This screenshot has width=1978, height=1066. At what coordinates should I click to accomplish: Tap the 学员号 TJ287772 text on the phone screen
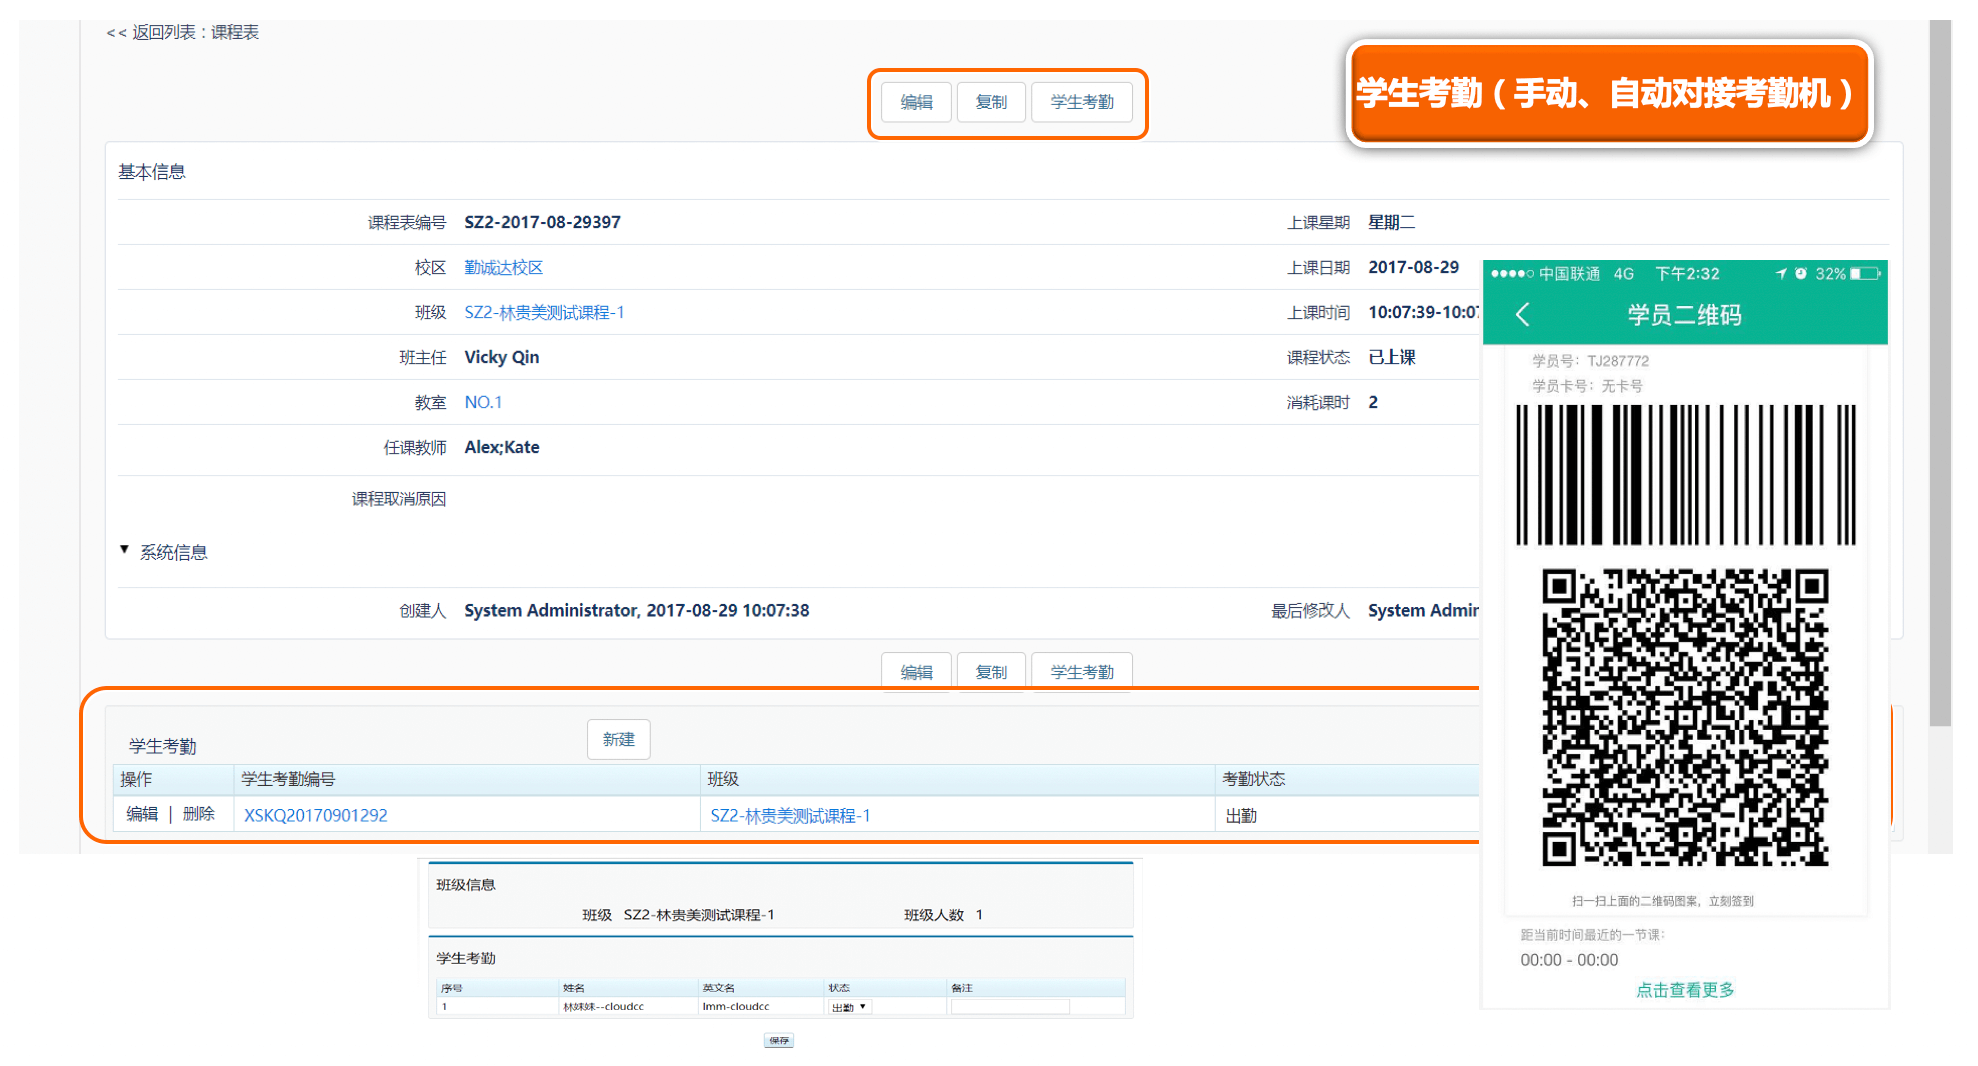(x=1590, y=361)
